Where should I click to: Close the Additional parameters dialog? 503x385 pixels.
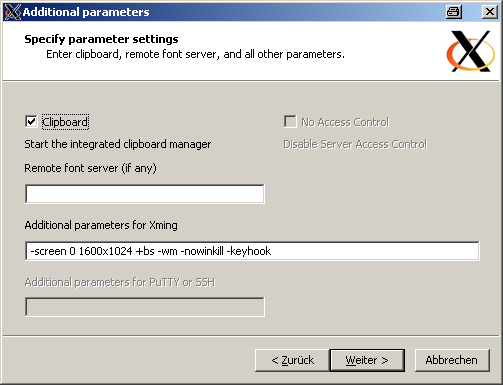tap(490, 12)
